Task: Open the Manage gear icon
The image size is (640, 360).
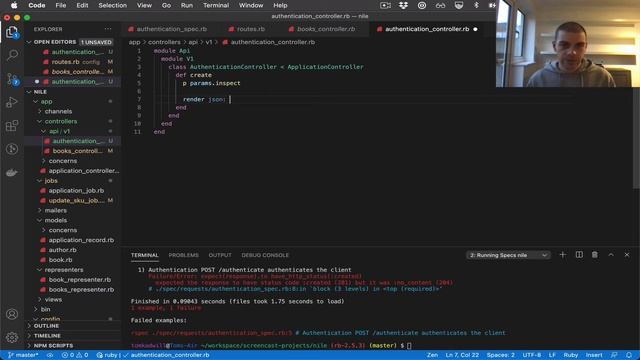Action: (12, 337)
